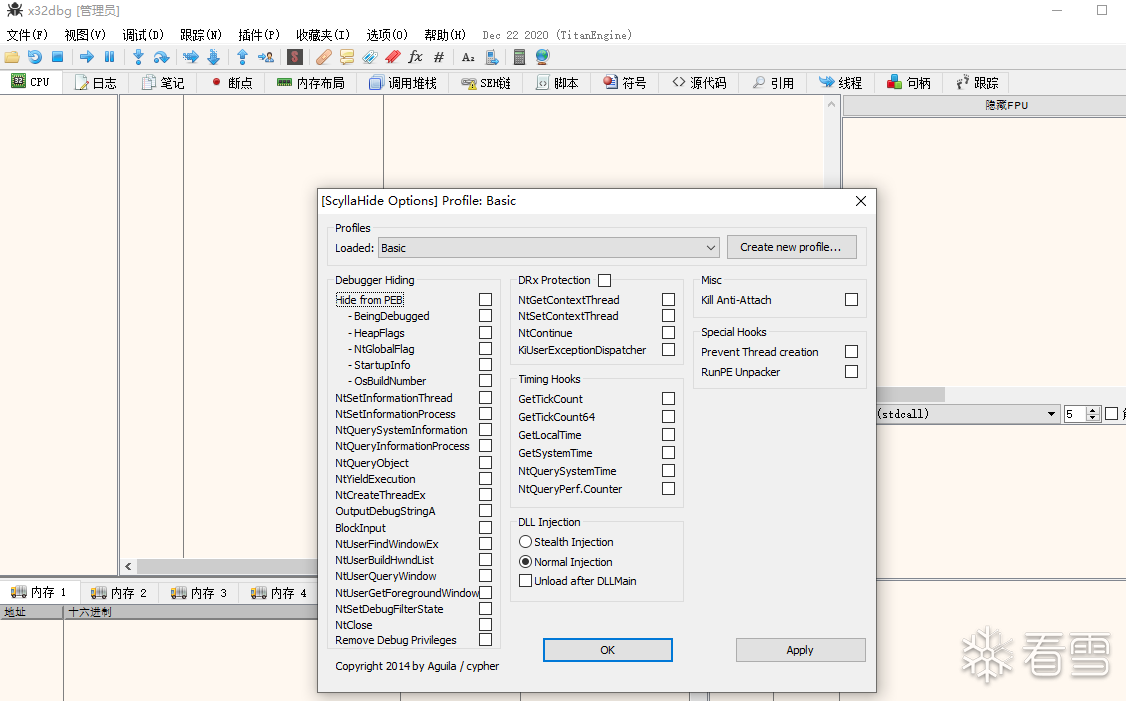Click the variables hash icon
Image resolution: width=1126 pixels, height=701 pixels.
pos(439,57)
